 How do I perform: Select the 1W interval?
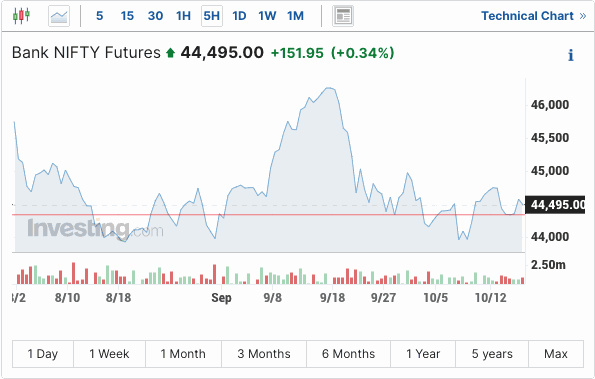pos(267,16)
